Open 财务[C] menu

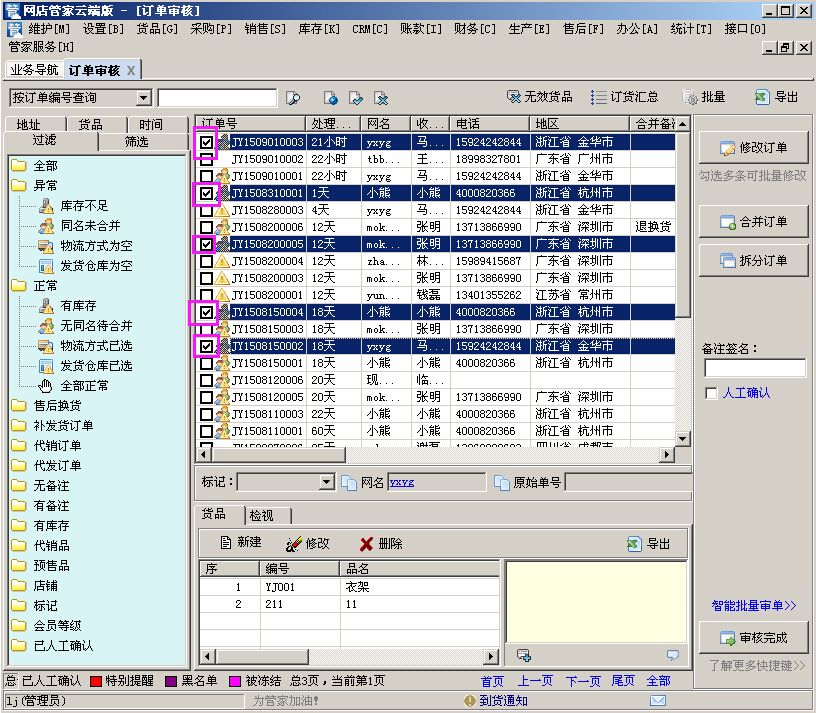(x=475, y=29)
